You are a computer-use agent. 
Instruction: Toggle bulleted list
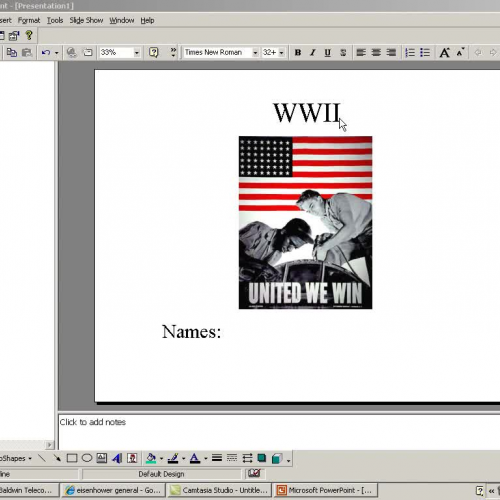click(425, 53)
